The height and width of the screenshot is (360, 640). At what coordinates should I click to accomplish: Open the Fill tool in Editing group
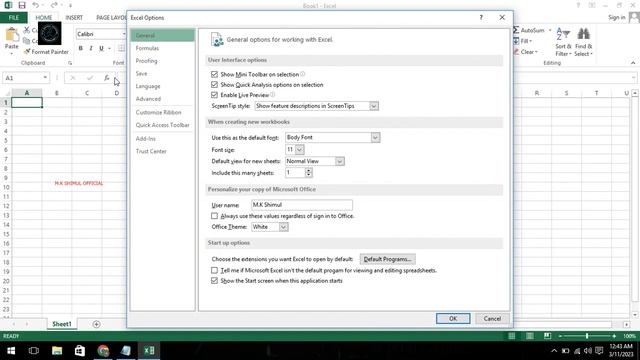[x=522, y=41]
